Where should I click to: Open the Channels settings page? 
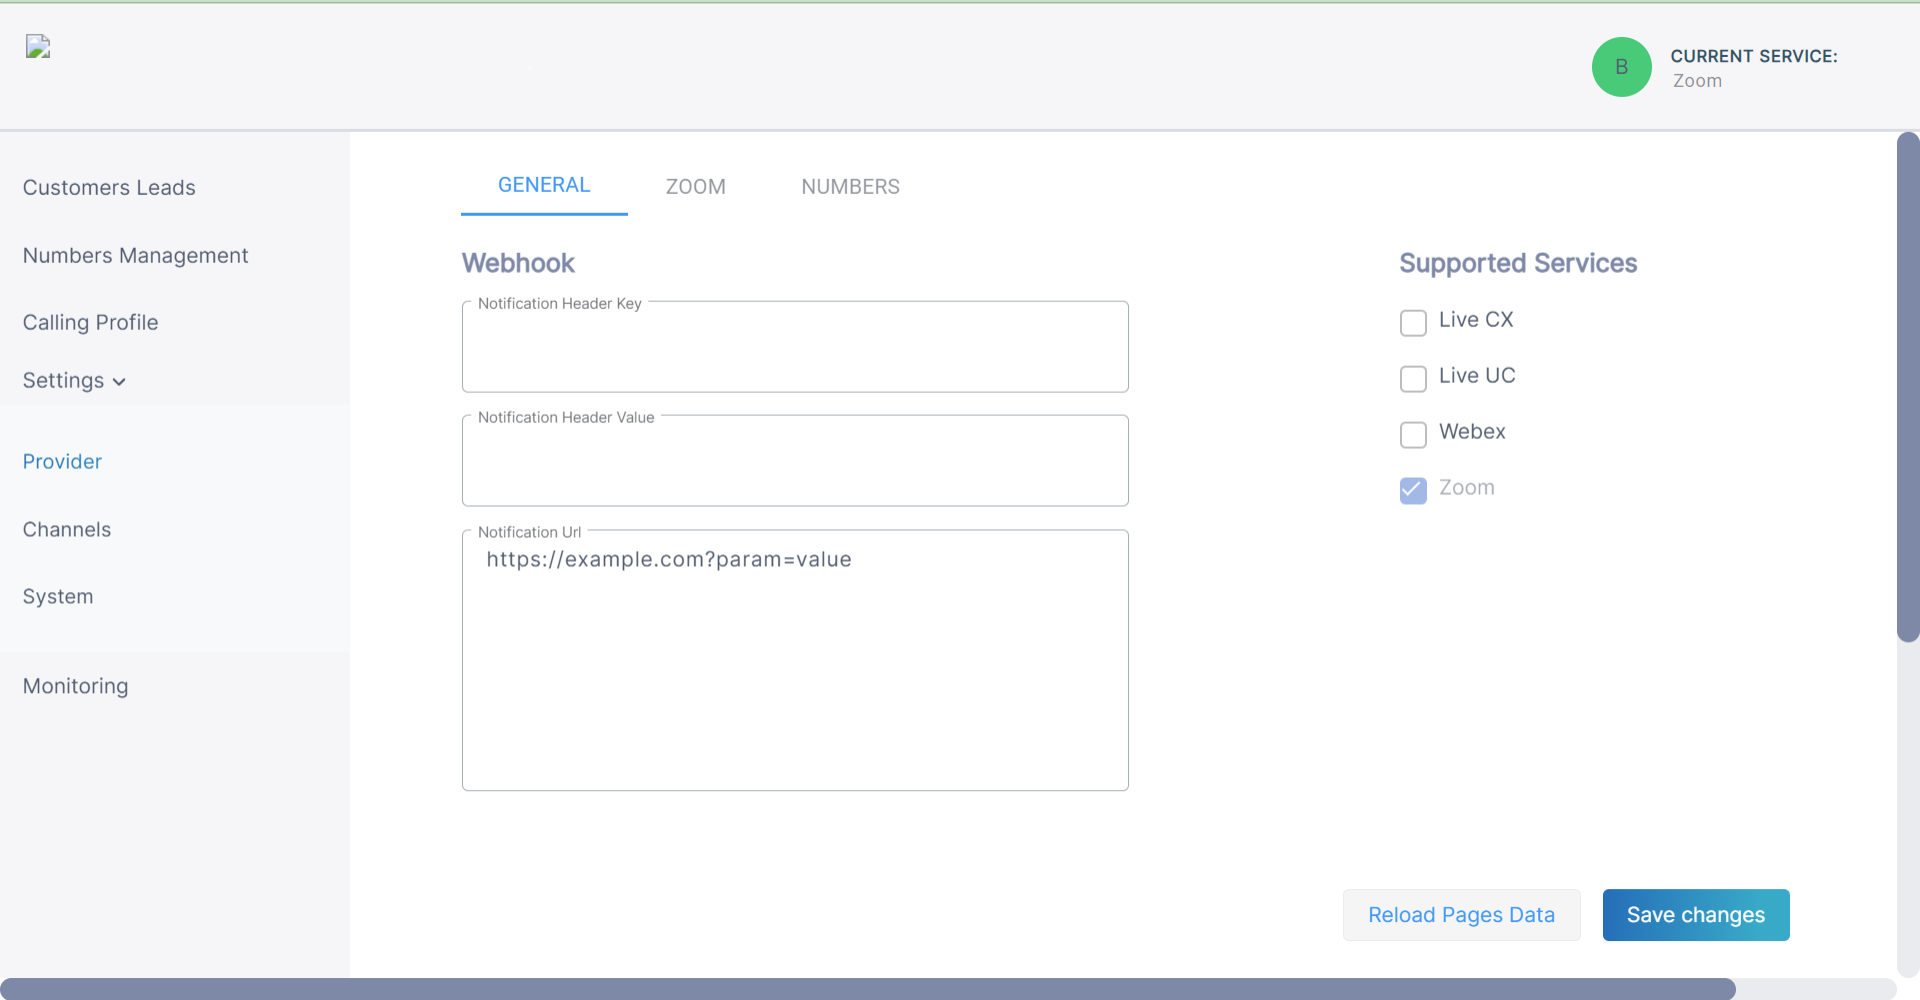coord(67,530)
